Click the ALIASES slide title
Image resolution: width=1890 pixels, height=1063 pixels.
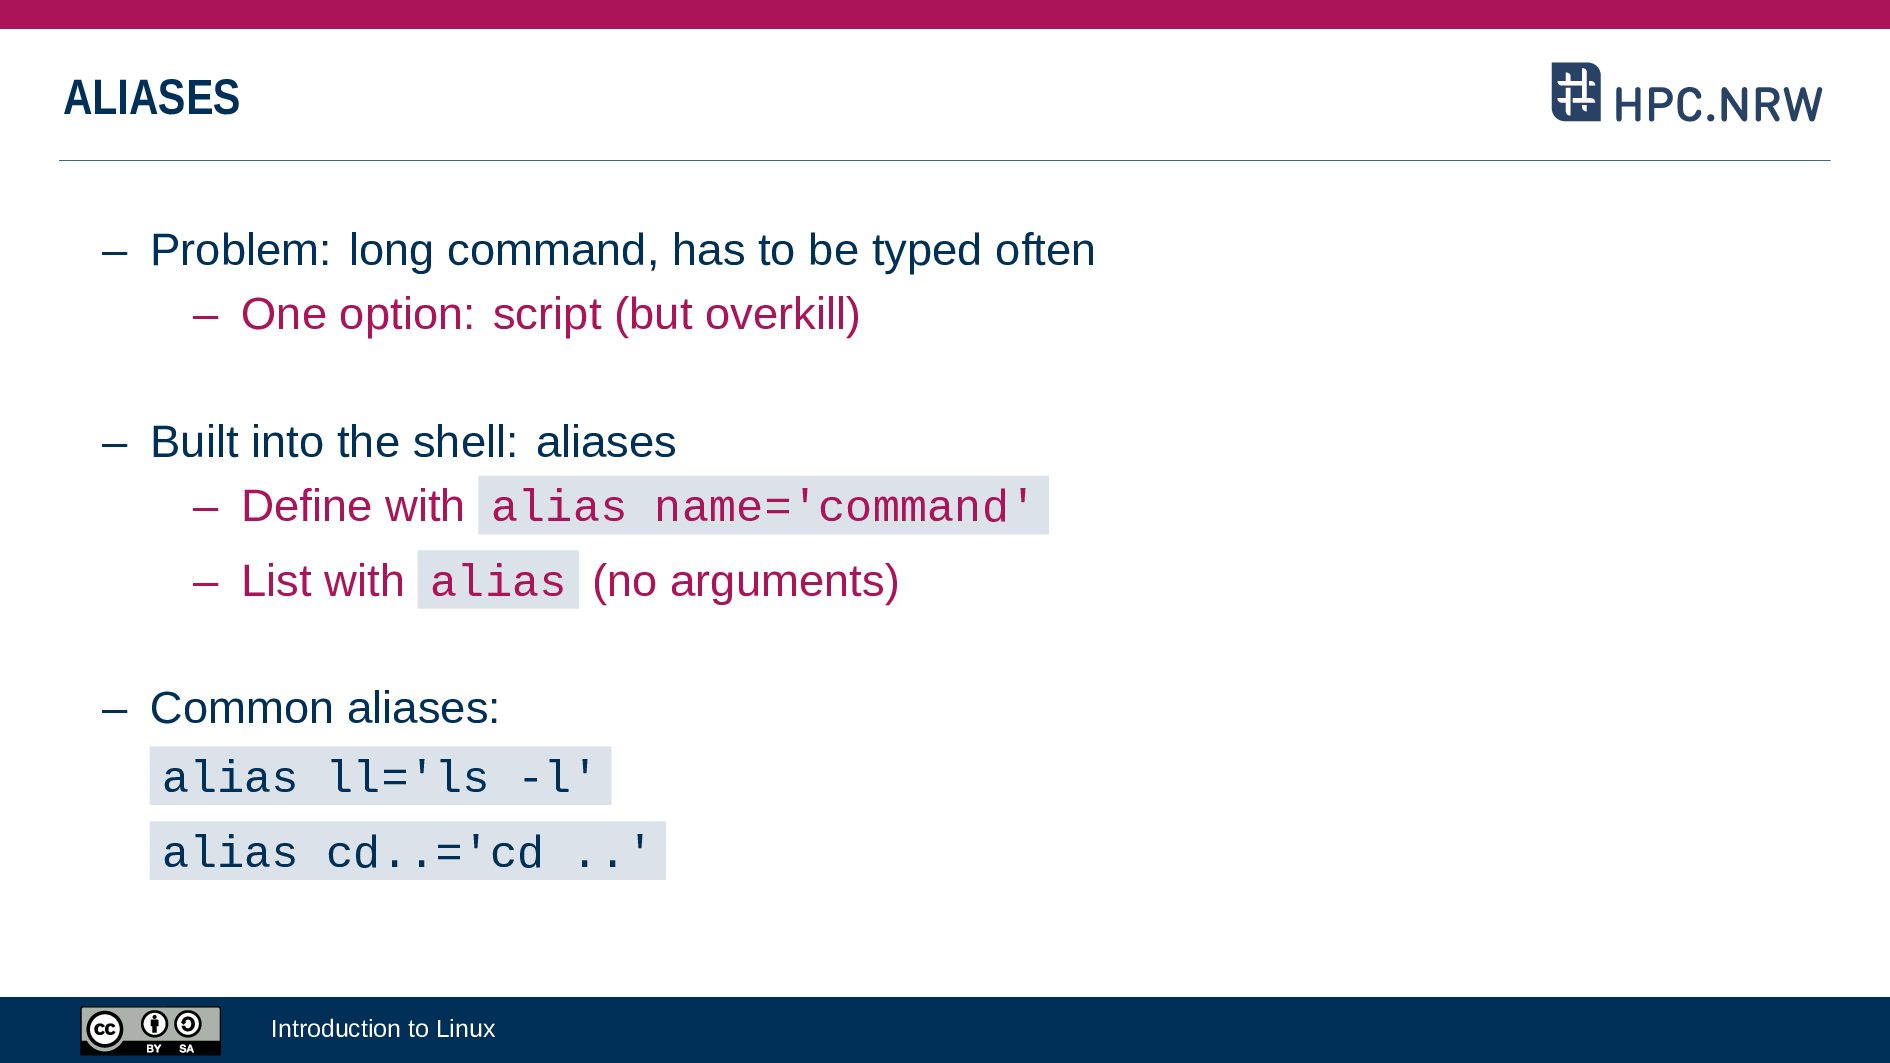pos(152,98)
